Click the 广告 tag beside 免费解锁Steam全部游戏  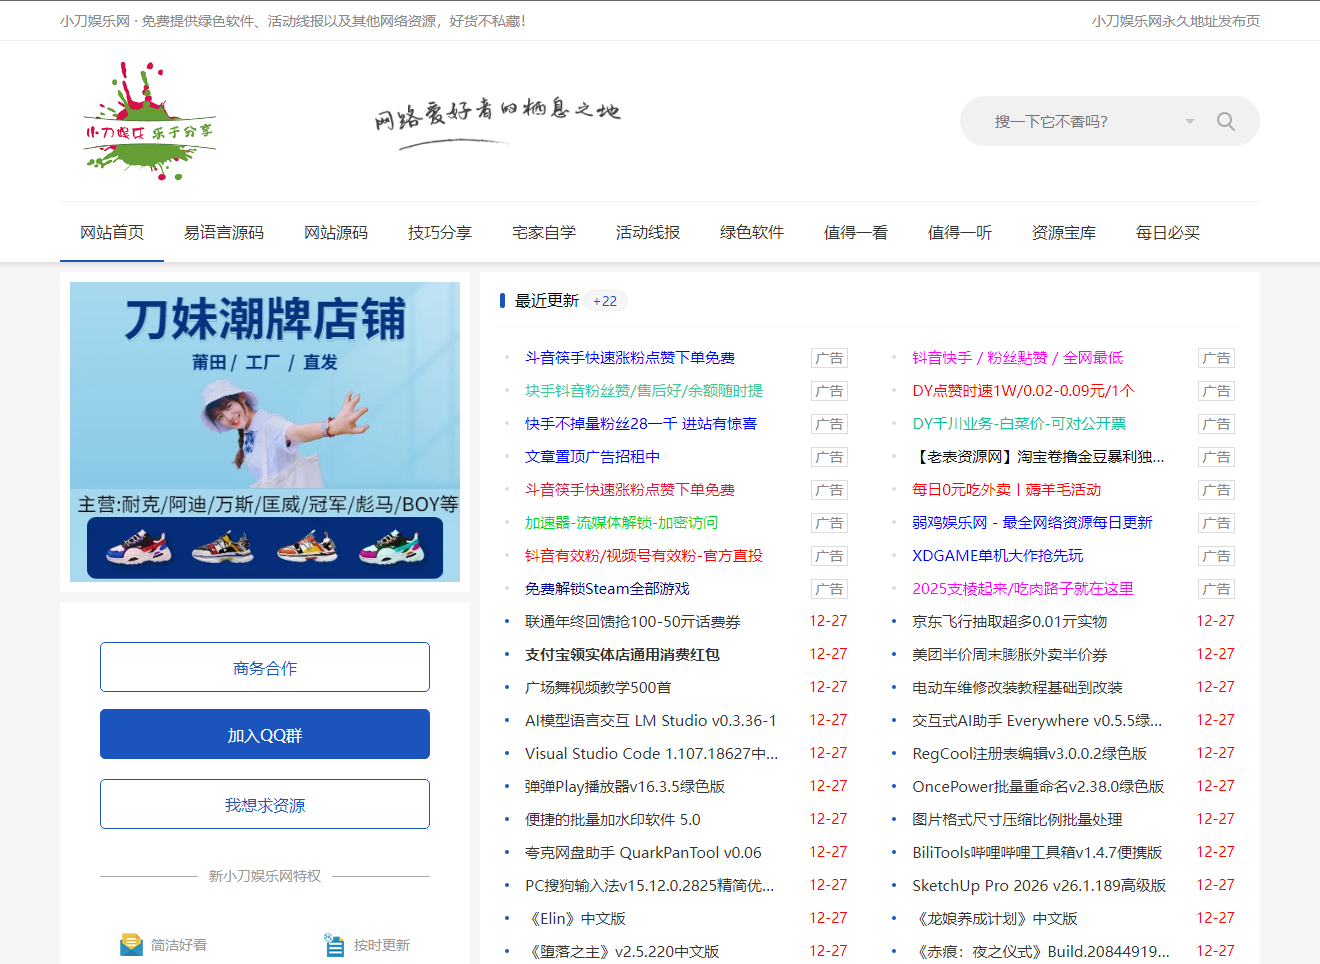[x=829, y=589]
